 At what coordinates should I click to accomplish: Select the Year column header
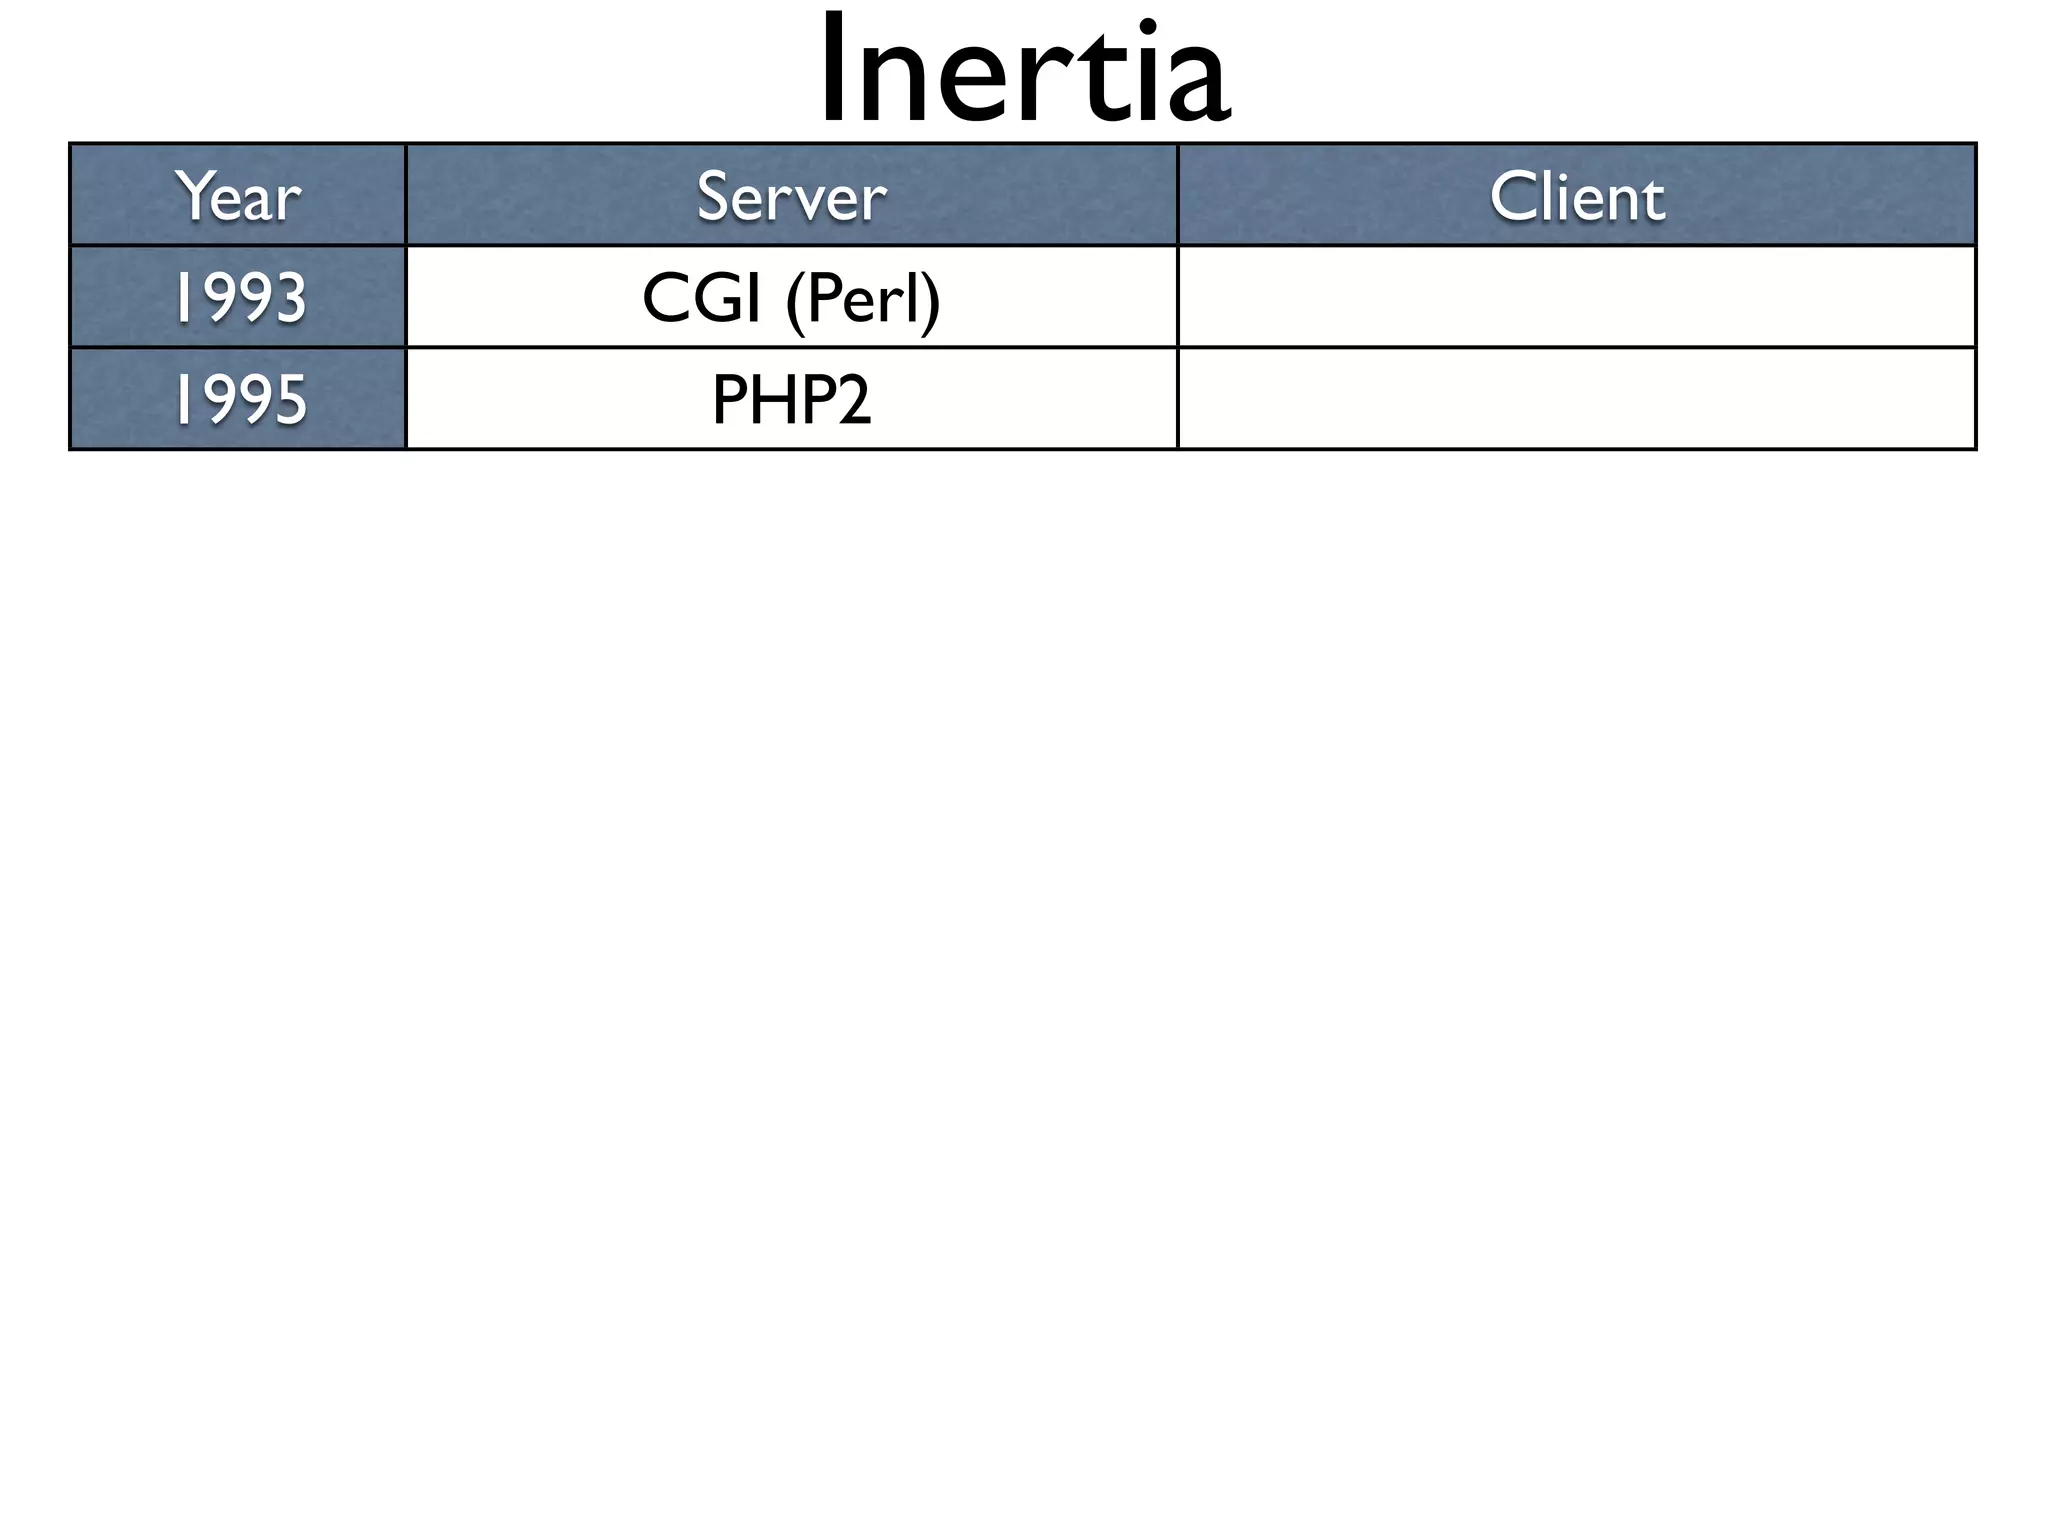[x=238, y=195]
